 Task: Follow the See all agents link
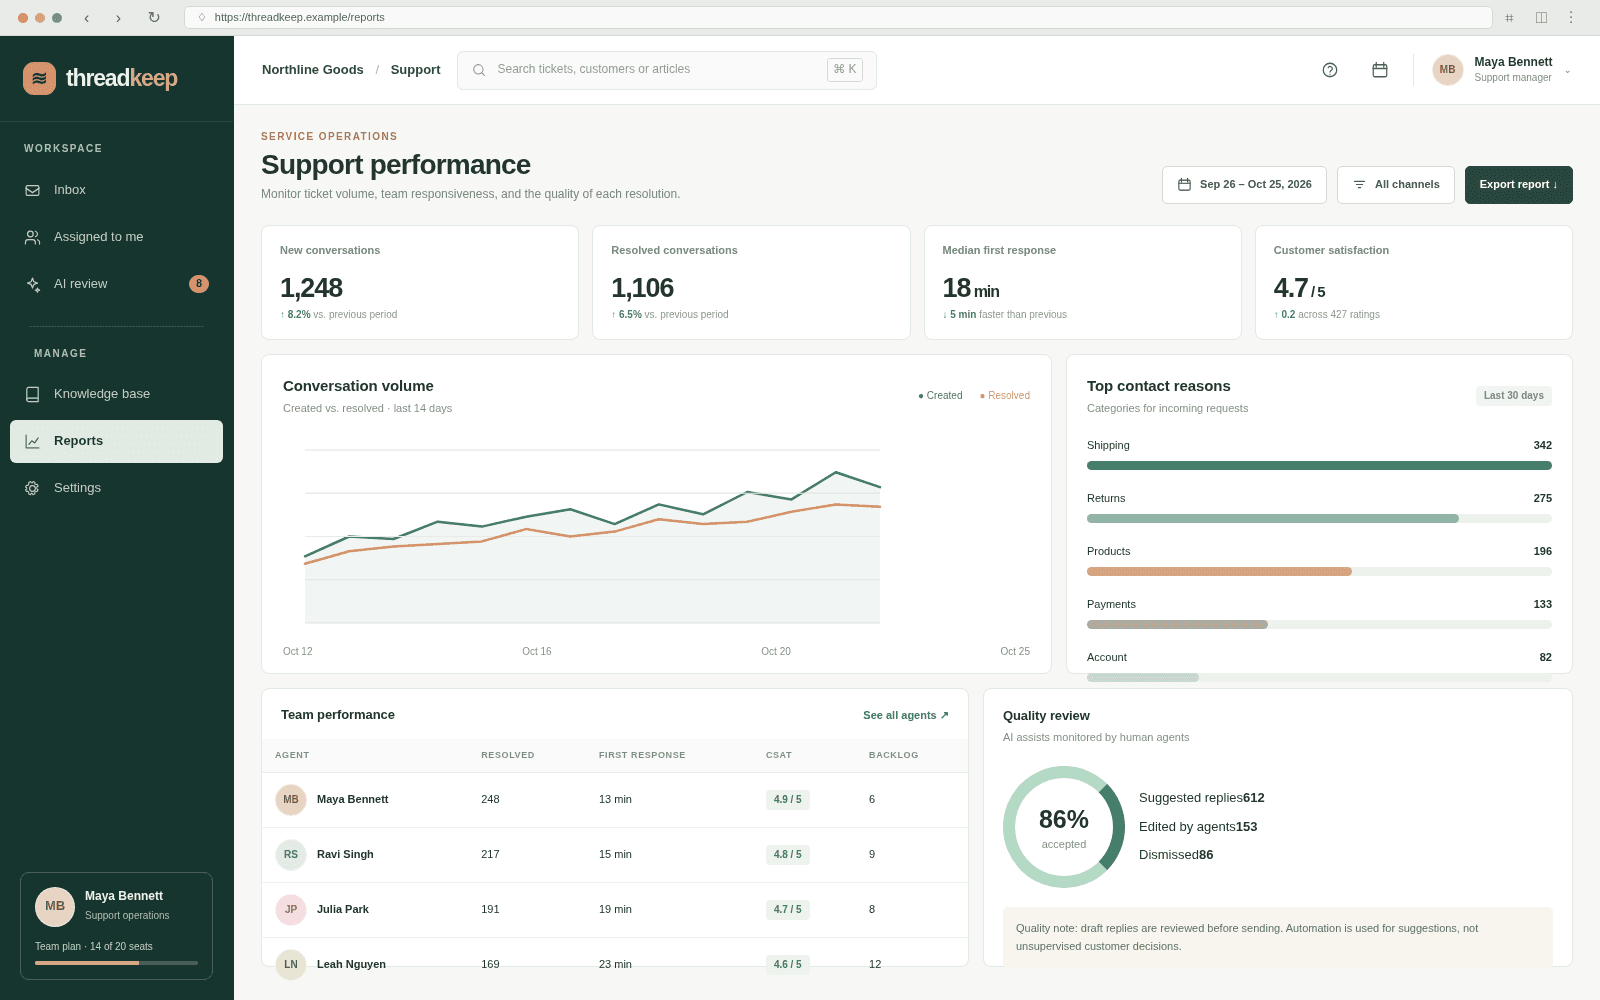pos(906,716)
